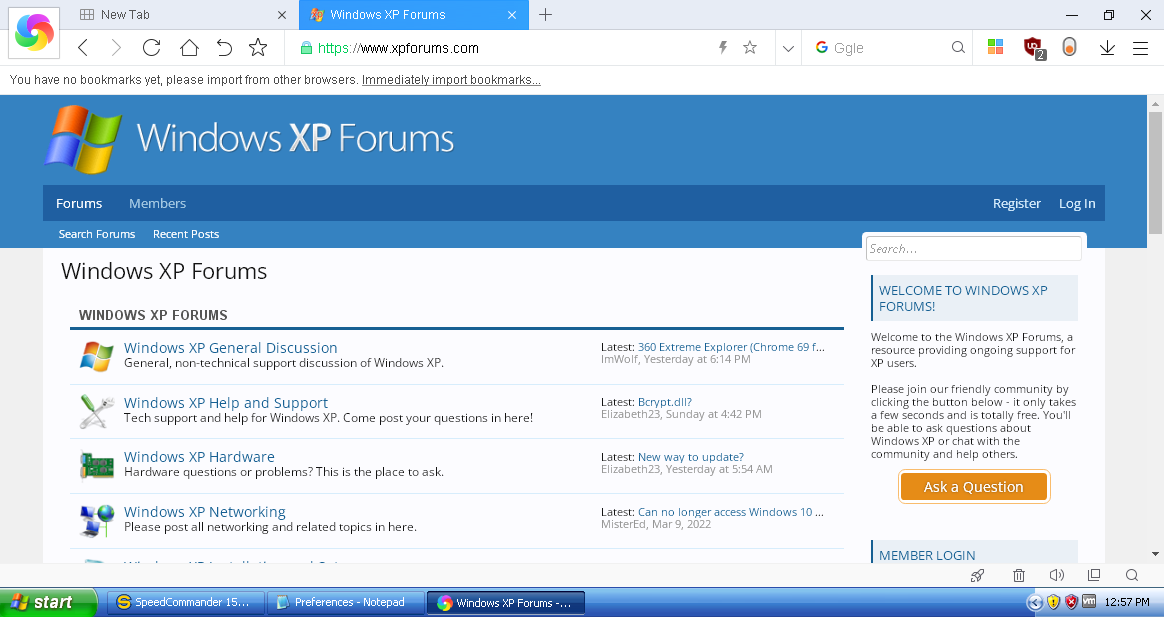Click the 360 browser logo icon
1164x617 pixels.
coord(34,33)
